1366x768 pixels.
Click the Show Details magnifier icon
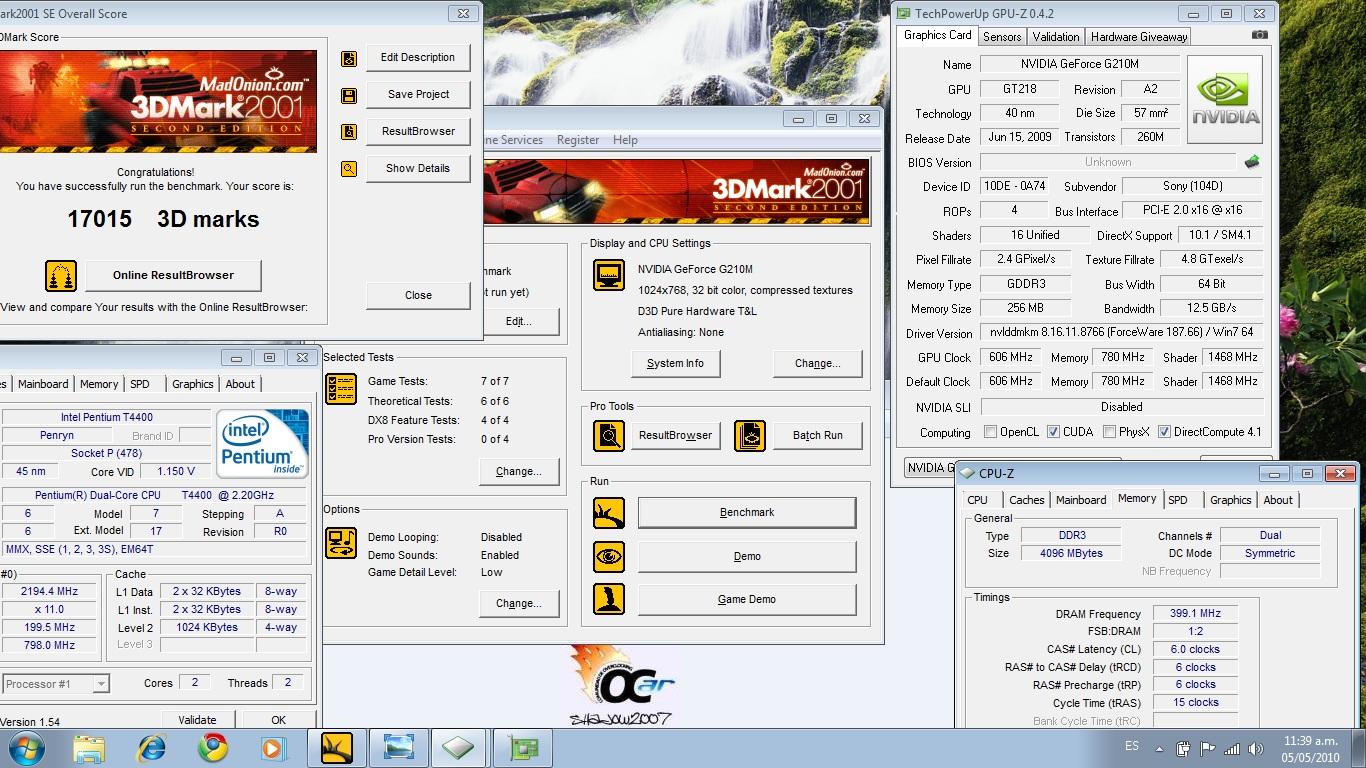coord(348,169)
